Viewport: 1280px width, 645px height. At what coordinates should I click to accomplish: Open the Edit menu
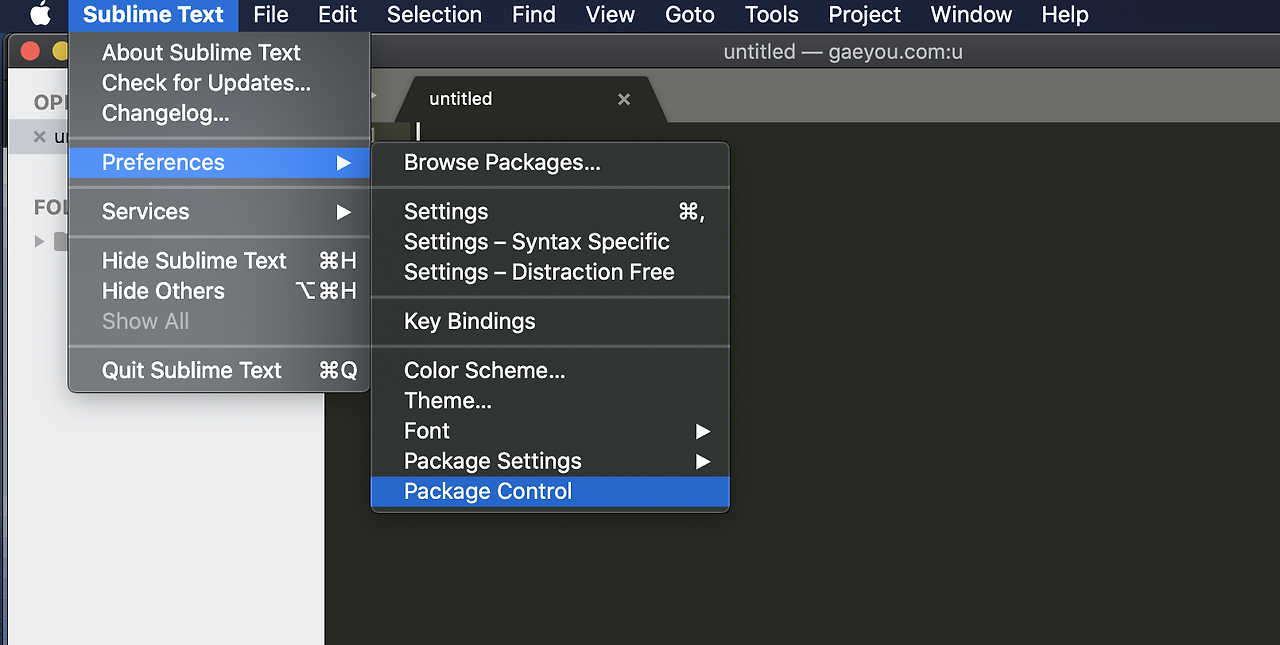coord(338,15)
